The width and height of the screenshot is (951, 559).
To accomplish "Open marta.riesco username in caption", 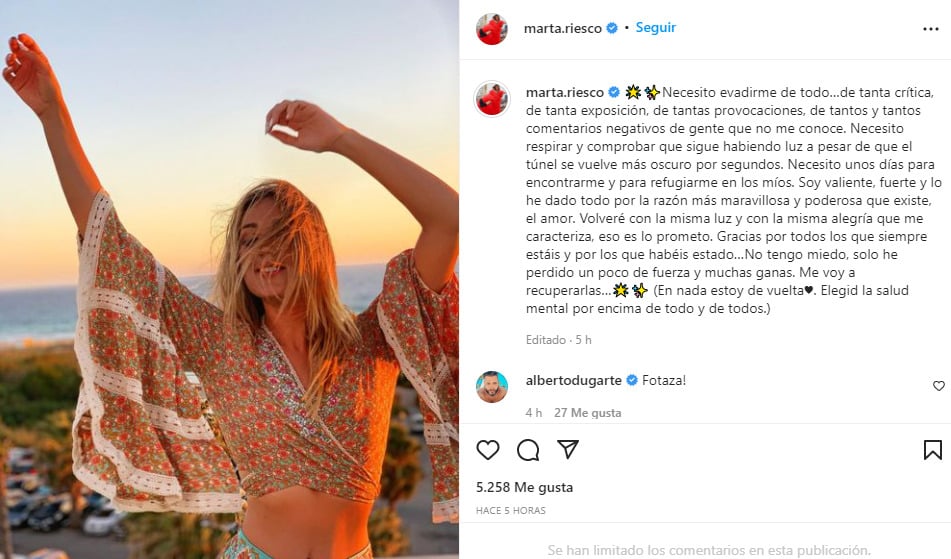I will (x=565, y=93).
